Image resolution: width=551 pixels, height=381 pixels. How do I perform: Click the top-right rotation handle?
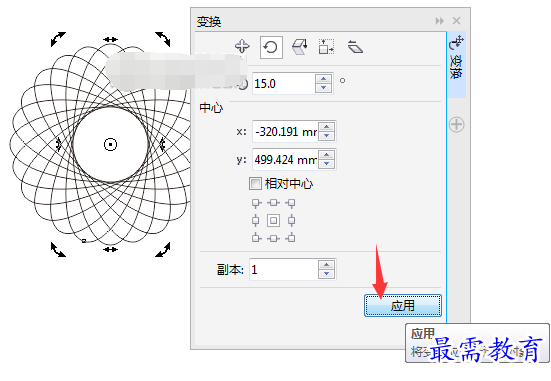[x=163, y=39]
